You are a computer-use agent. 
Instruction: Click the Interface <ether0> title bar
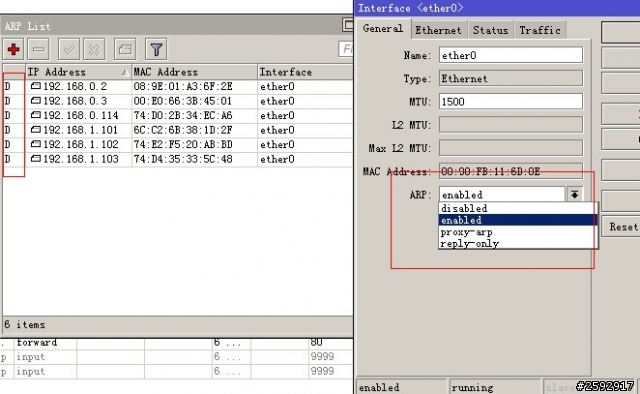tap(497, 8)
